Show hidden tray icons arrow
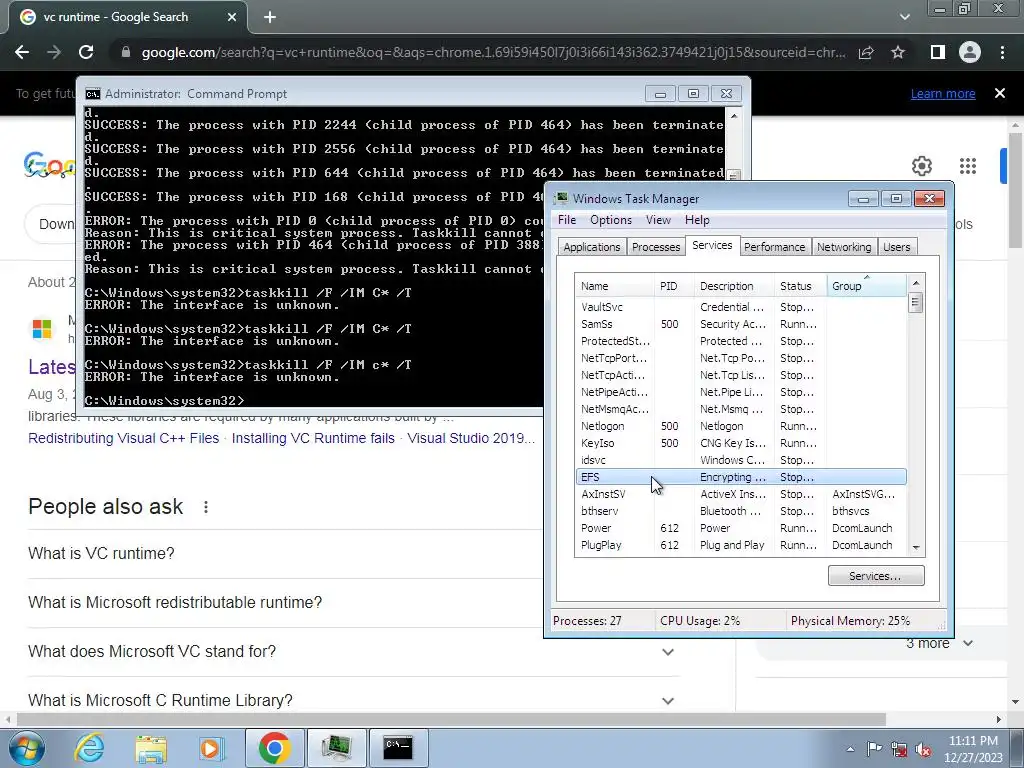The image size is (1024, 768). point(850,749)
